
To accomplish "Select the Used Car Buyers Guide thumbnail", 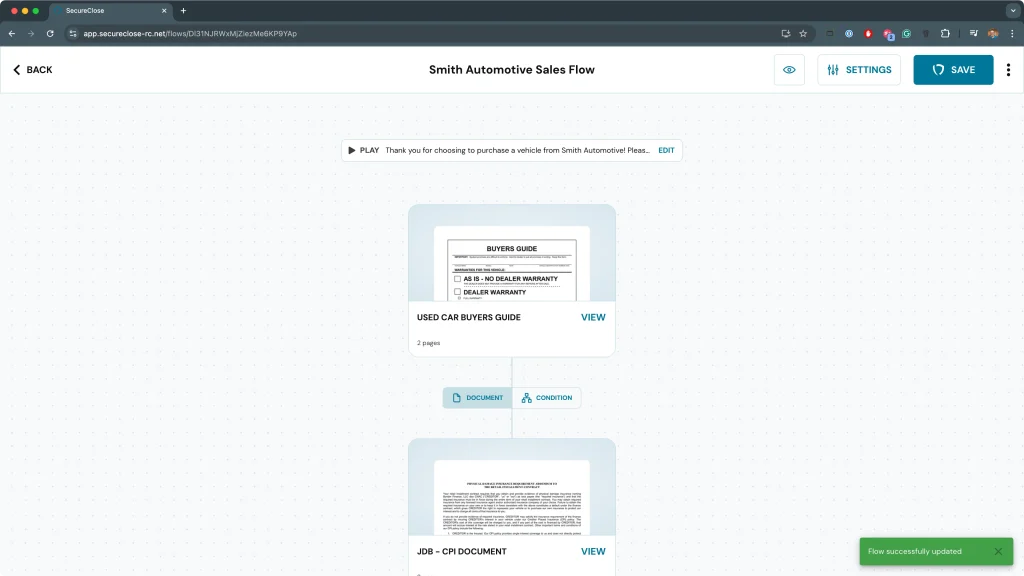I will tap(511, 262).
